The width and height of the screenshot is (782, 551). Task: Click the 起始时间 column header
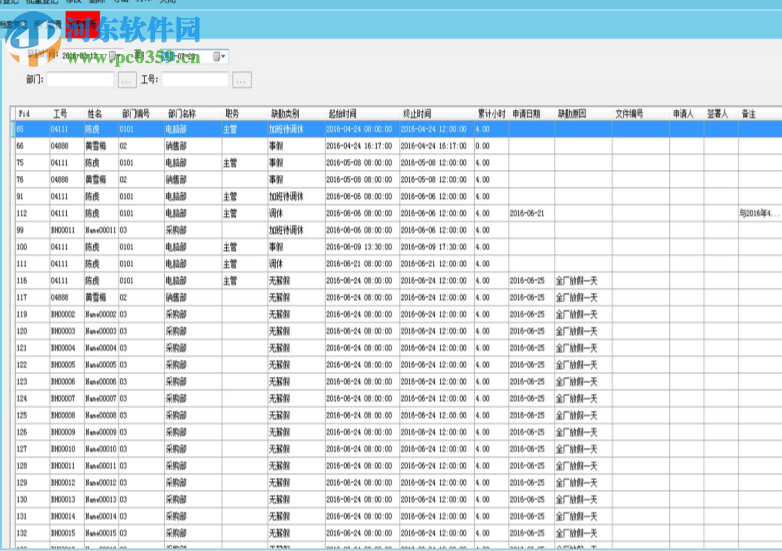tap(342, 114)
